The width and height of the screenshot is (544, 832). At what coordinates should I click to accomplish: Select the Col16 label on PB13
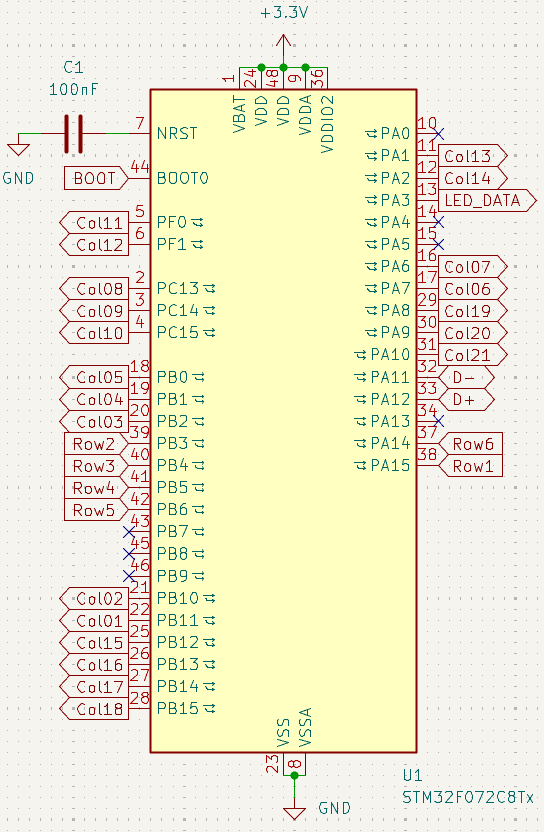94,664
